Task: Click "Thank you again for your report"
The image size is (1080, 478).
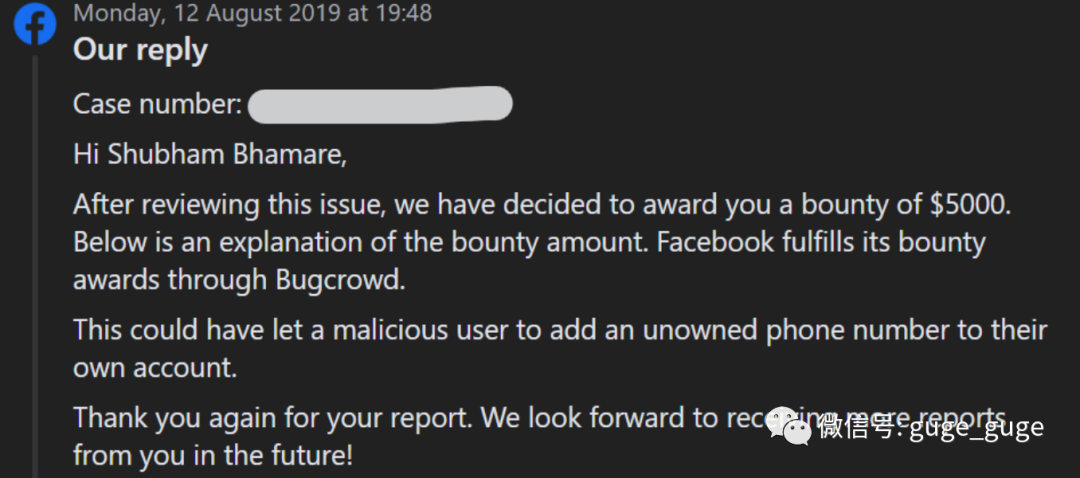Action: pyautogui.click(x=273, y=417)
